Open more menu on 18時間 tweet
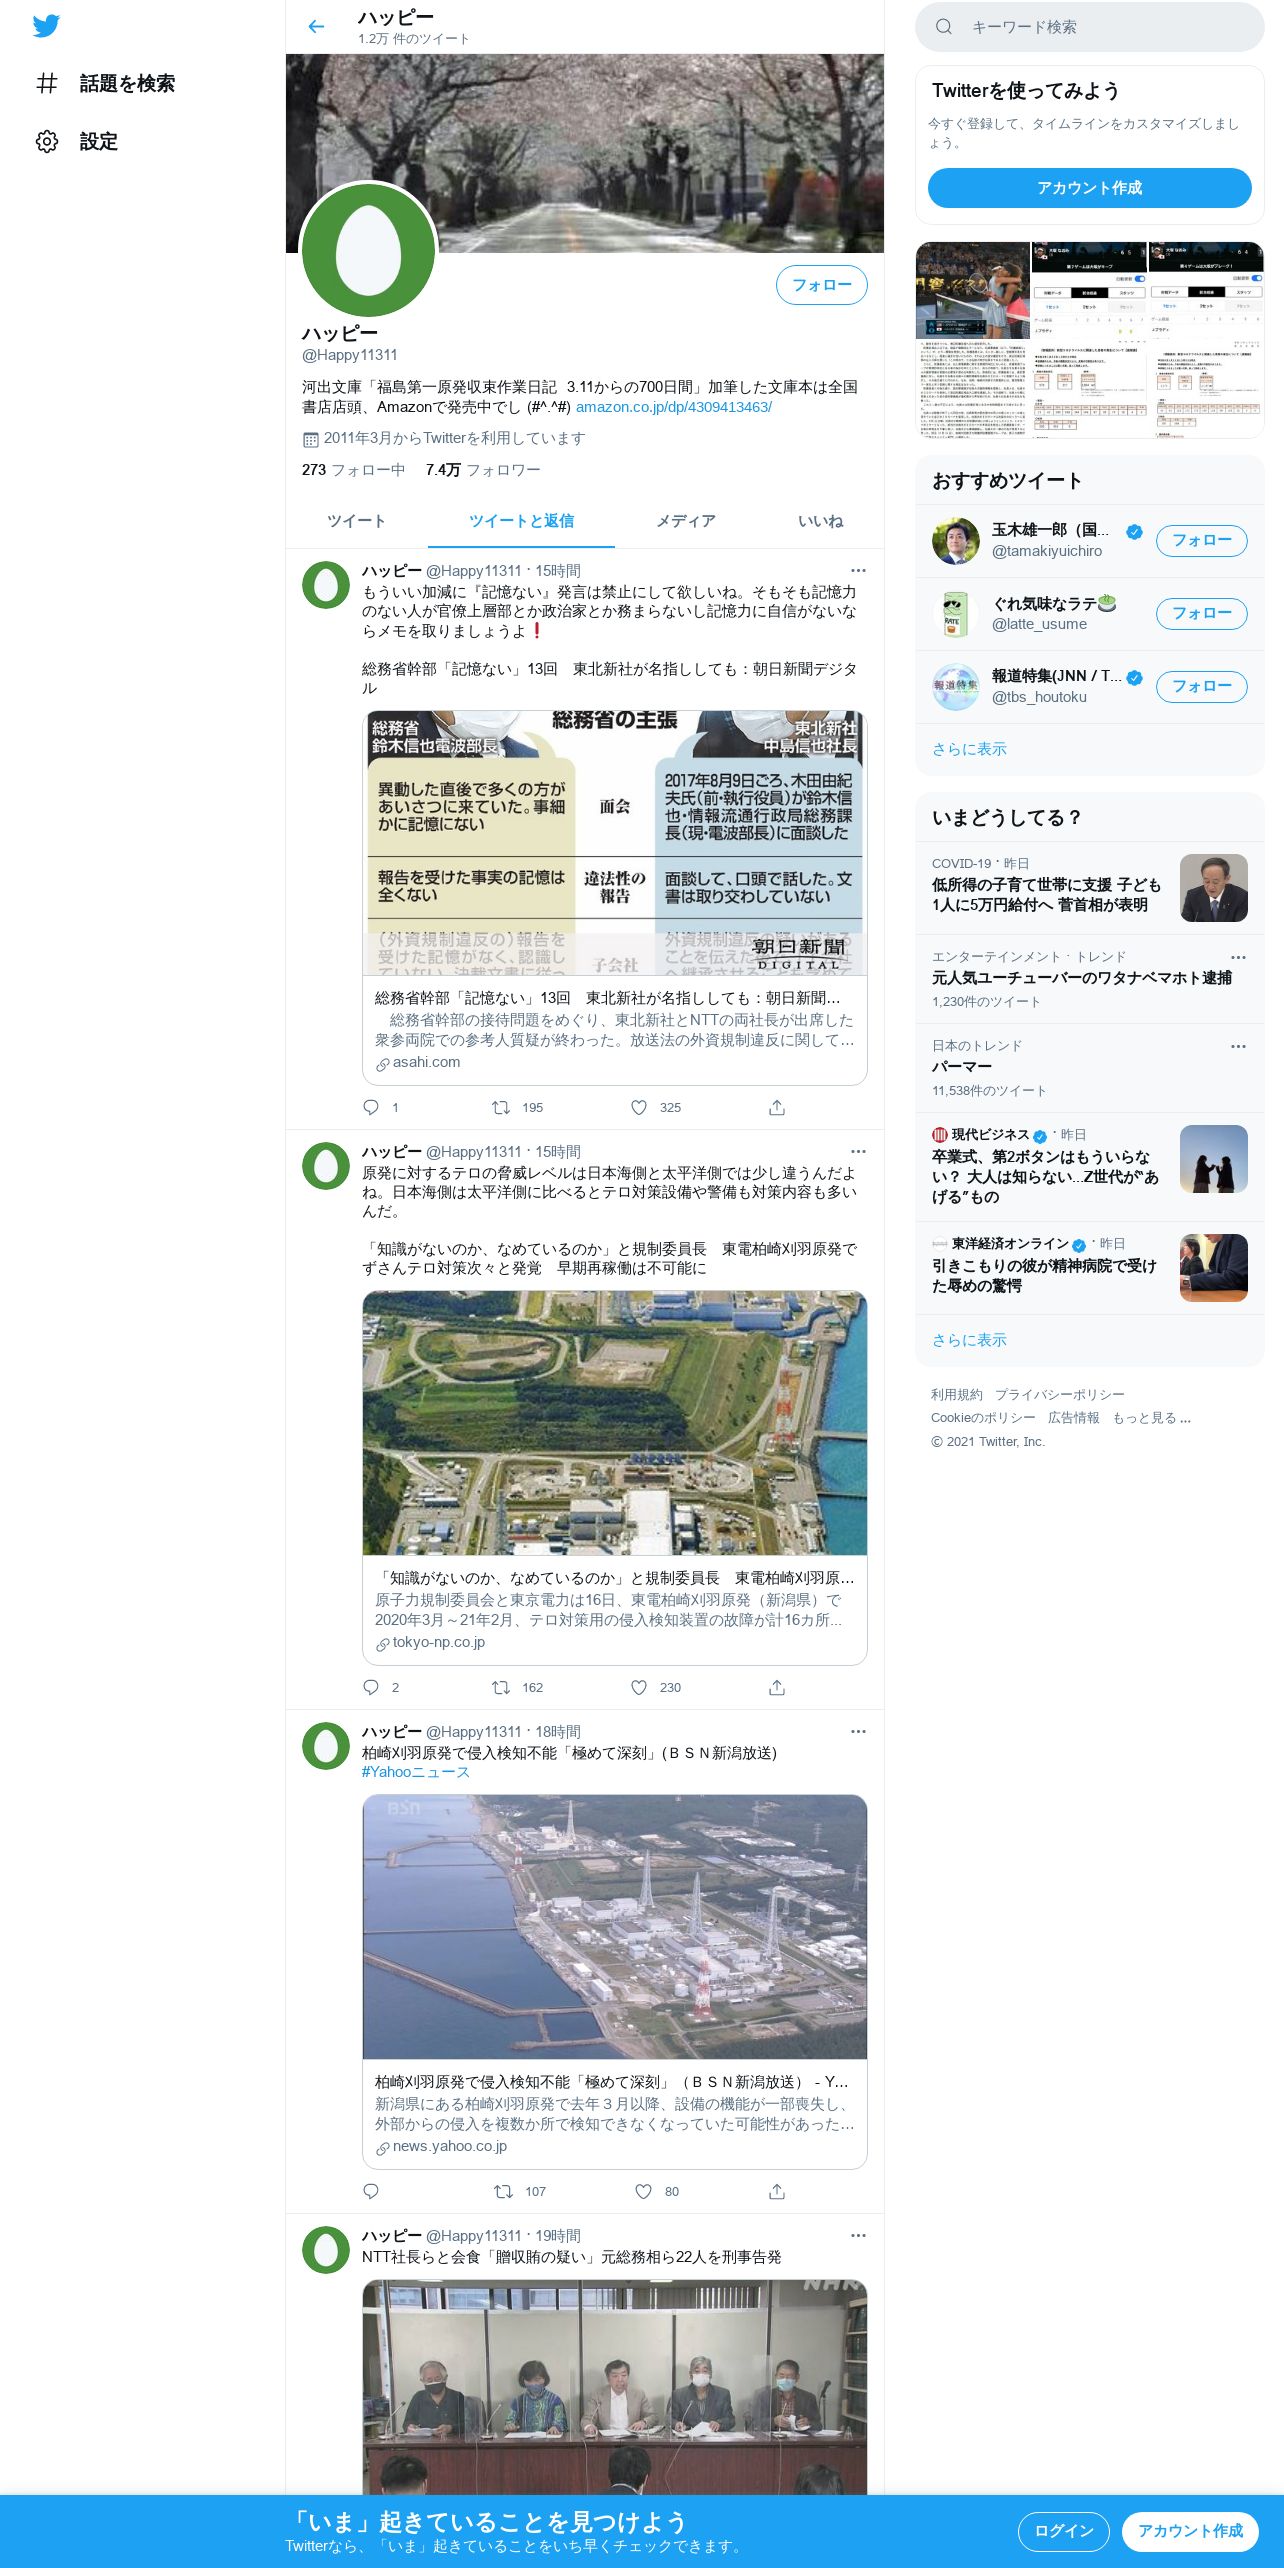Screen dimensions: 1284x2568 tap(858, 1731)
